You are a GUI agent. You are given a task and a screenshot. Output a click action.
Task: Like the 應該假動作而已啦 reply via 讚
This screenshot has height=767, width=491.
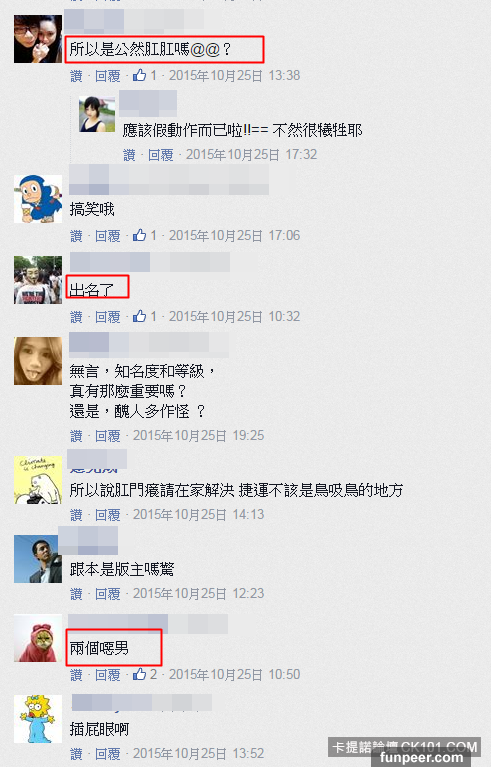[129, 155]
